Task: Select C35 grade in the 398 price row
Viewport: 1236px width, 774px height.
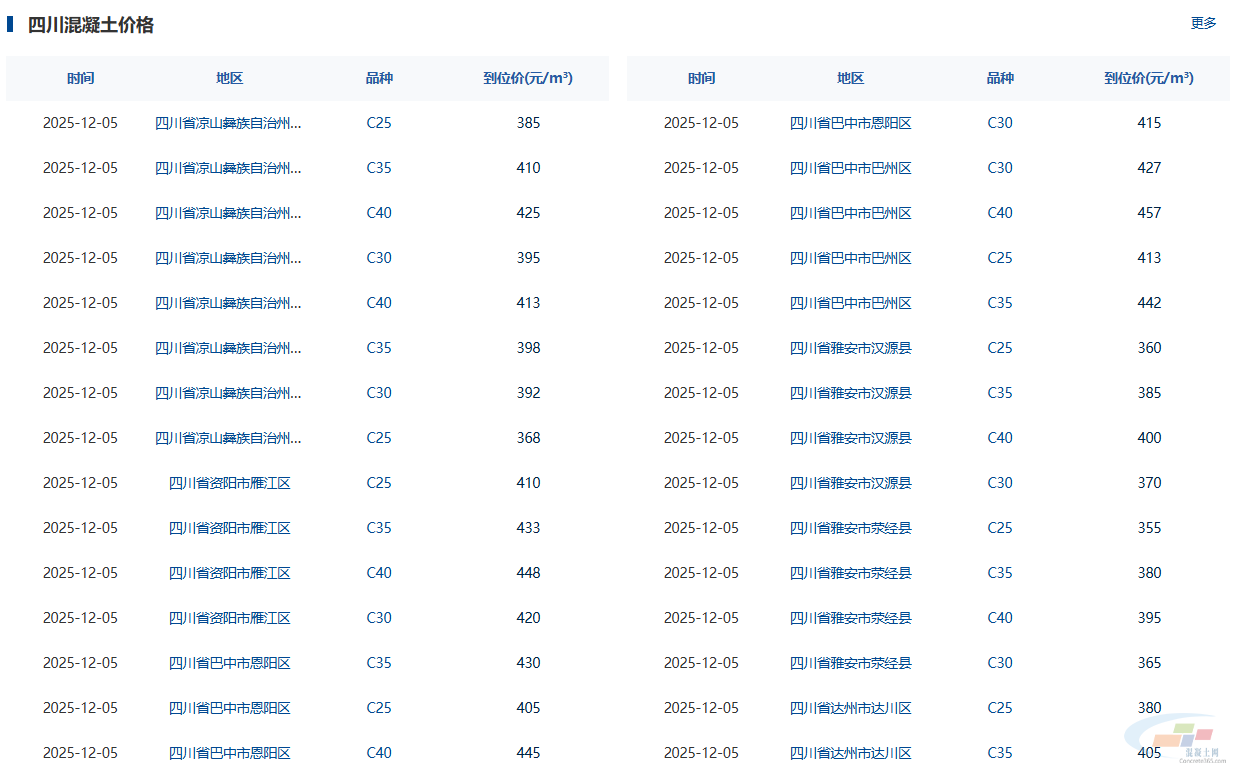Action: click(379, 348)
